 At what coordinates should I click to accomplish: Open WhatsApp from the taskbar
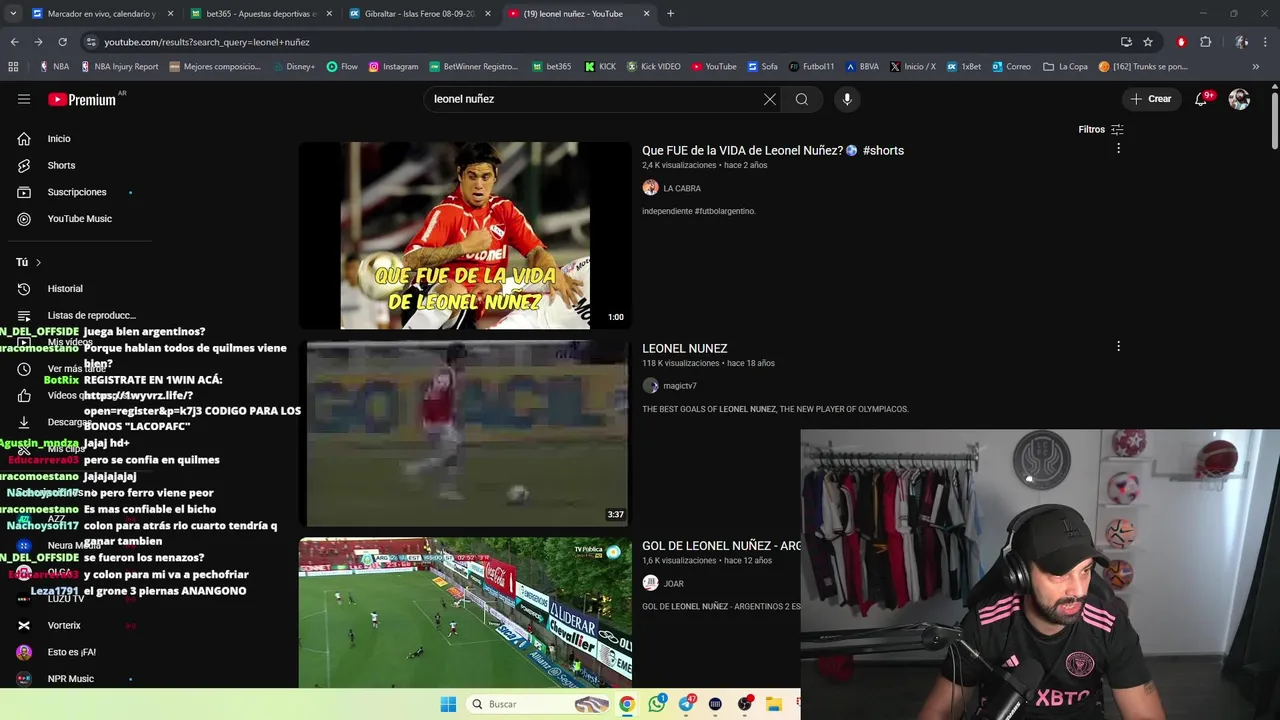[x=656, y=704]
